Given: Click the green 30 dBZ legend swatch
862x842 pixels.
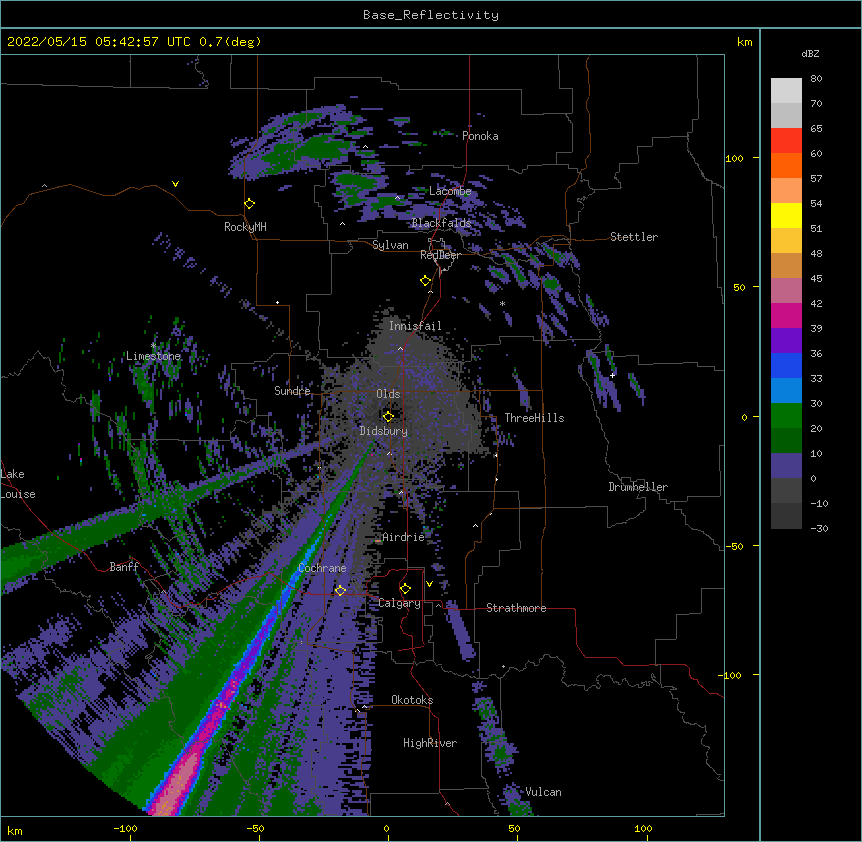Looking at the screenshot, I should click(x=786, y=416).
